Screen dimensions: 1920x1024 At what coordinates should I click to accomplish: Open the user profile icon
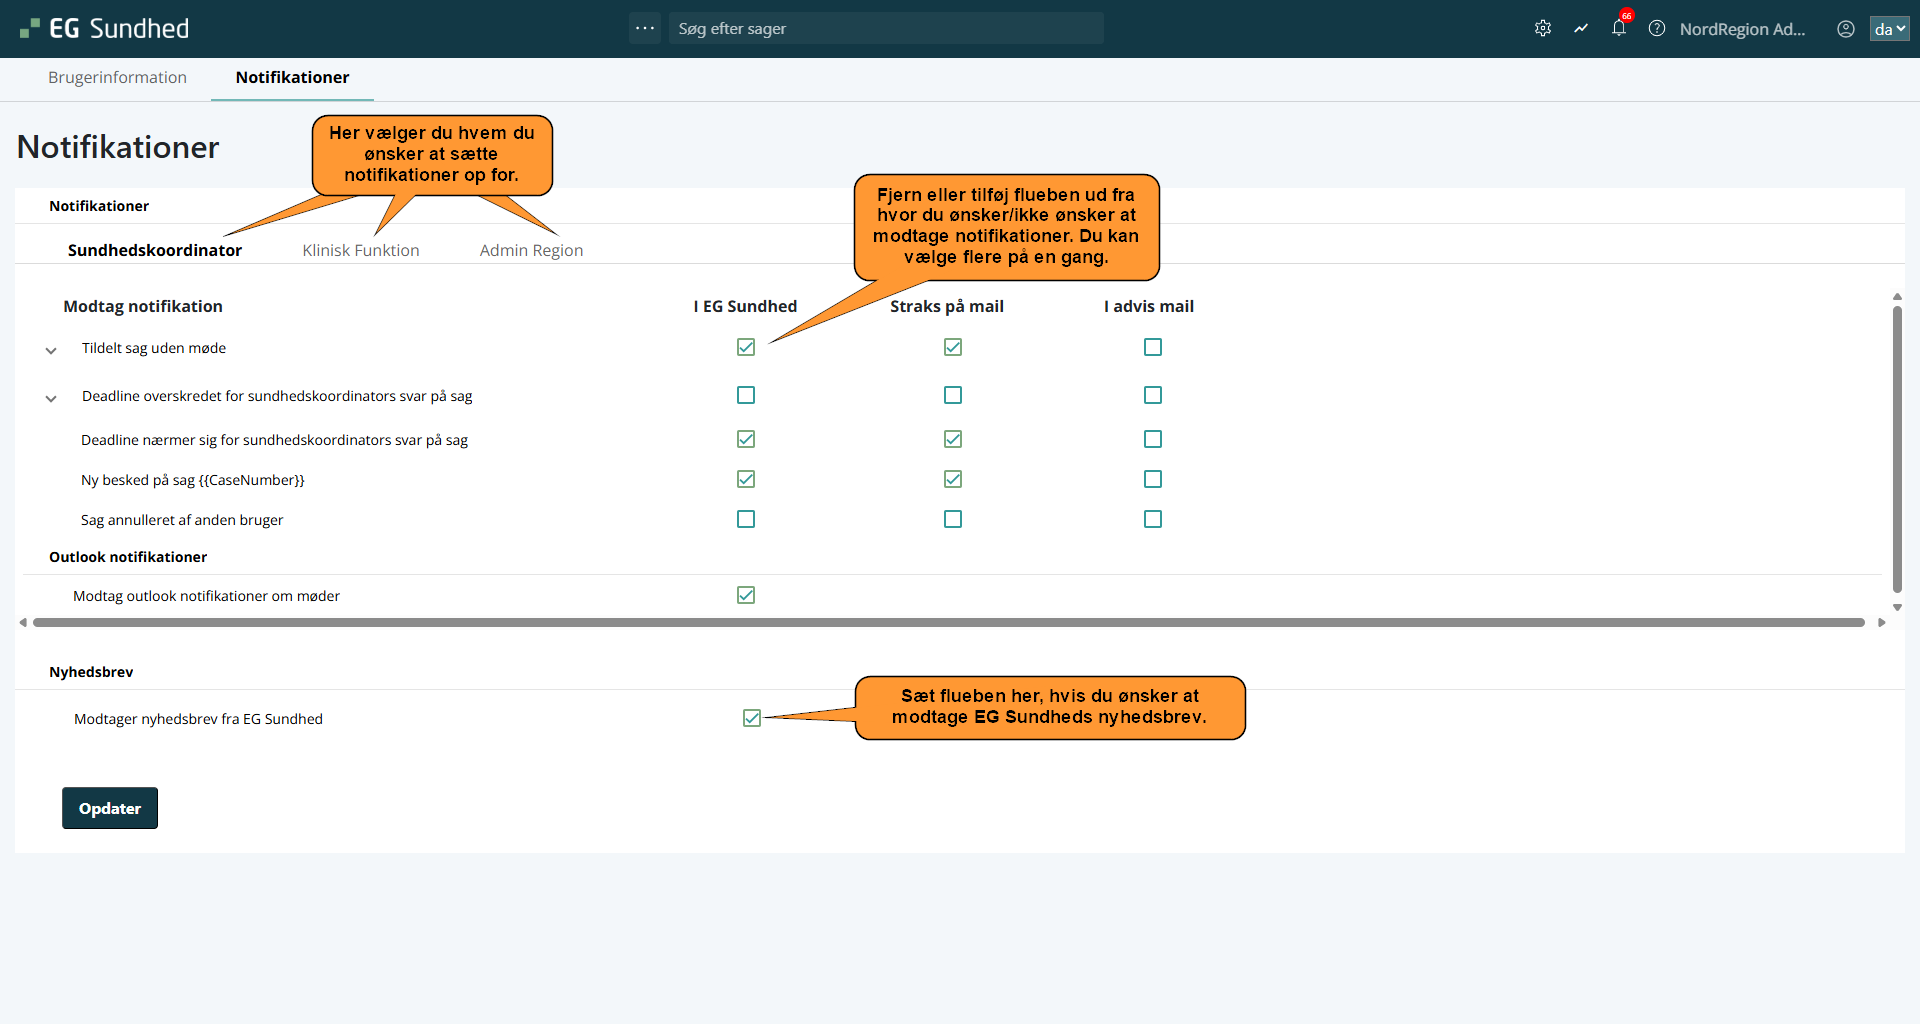(x=1846, y=29)
